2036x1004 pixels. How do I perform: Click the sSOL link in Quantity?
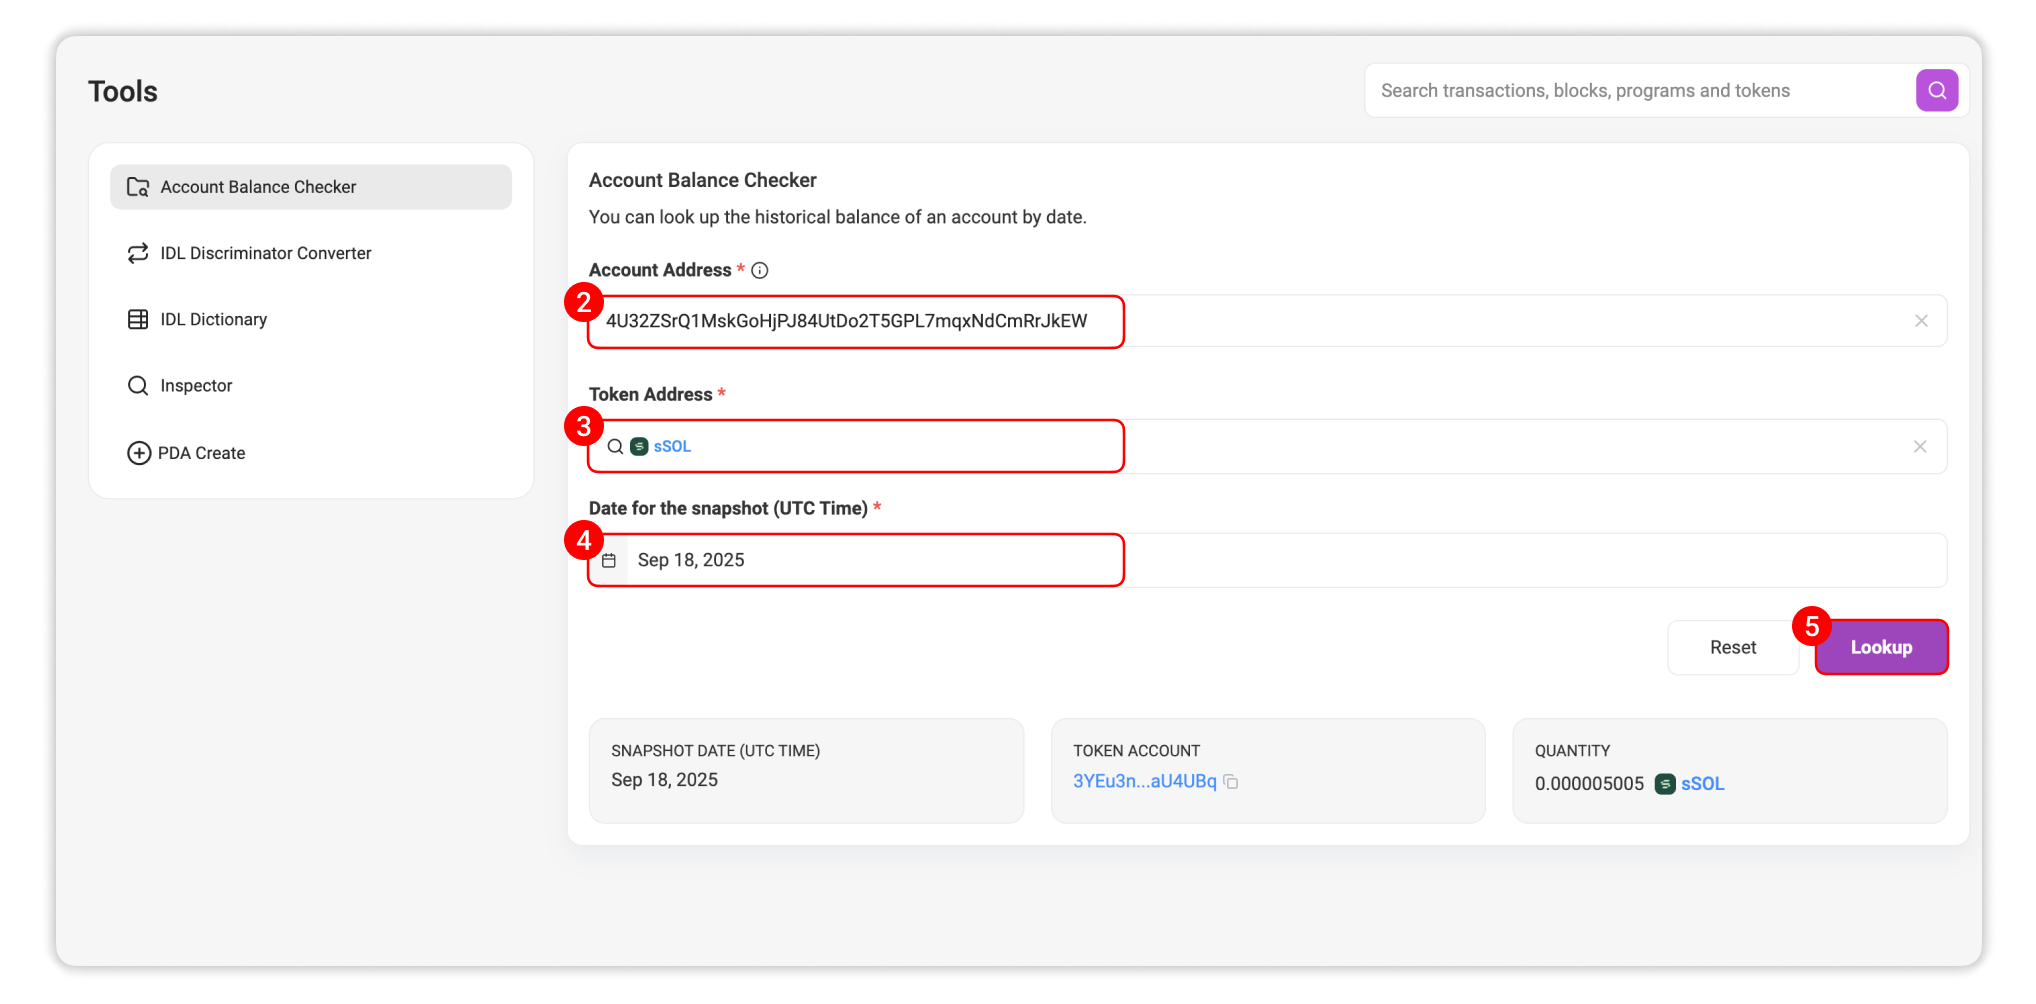(1702, 784)
